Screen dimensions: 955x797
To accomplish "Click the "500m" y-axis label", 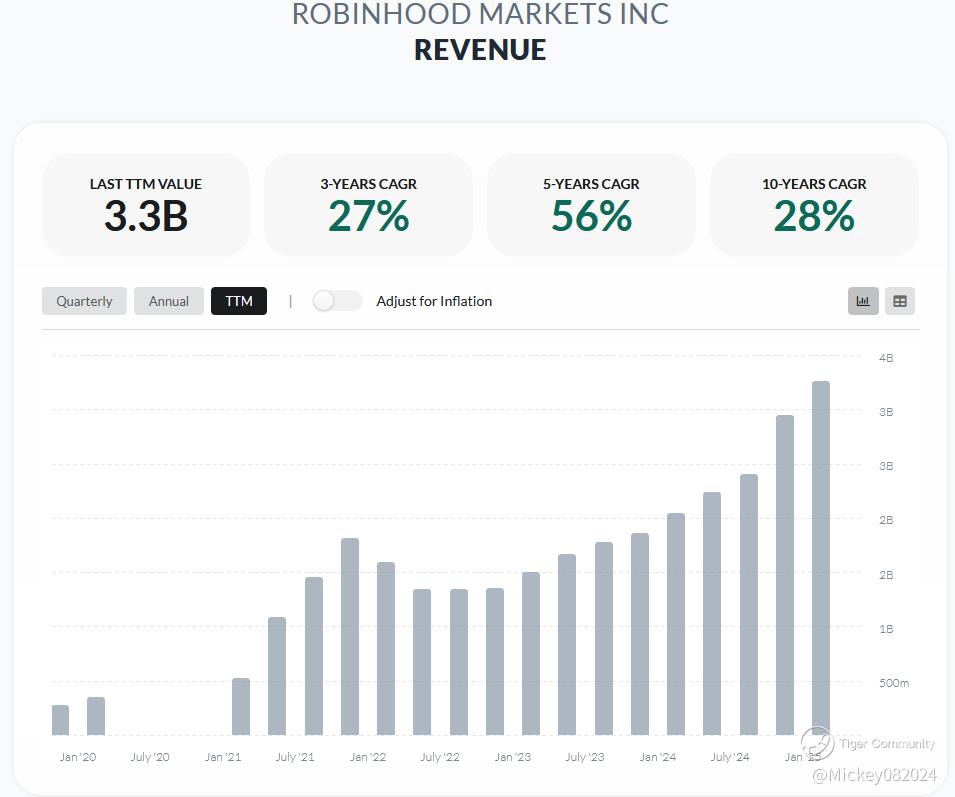I will tap(894, 683).
